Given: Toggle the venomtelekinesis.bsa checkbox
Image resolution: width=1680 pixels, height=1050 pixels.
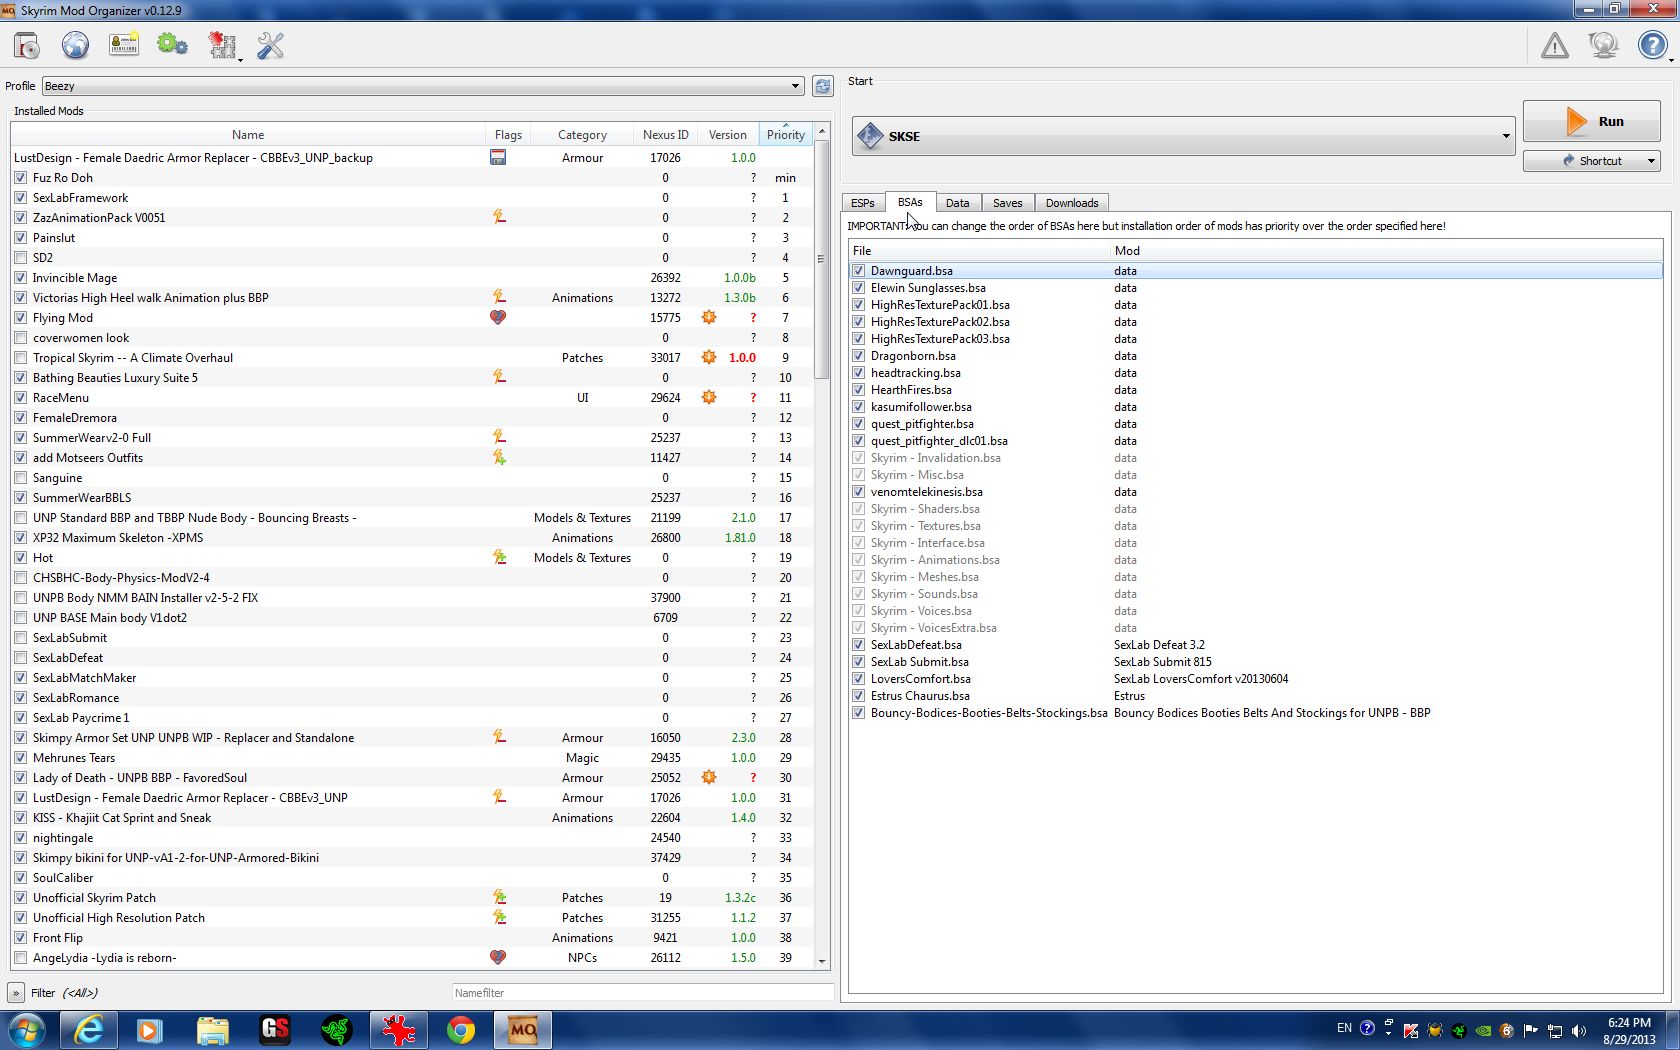Looking at the screenshot, I should tap(859, 492).
